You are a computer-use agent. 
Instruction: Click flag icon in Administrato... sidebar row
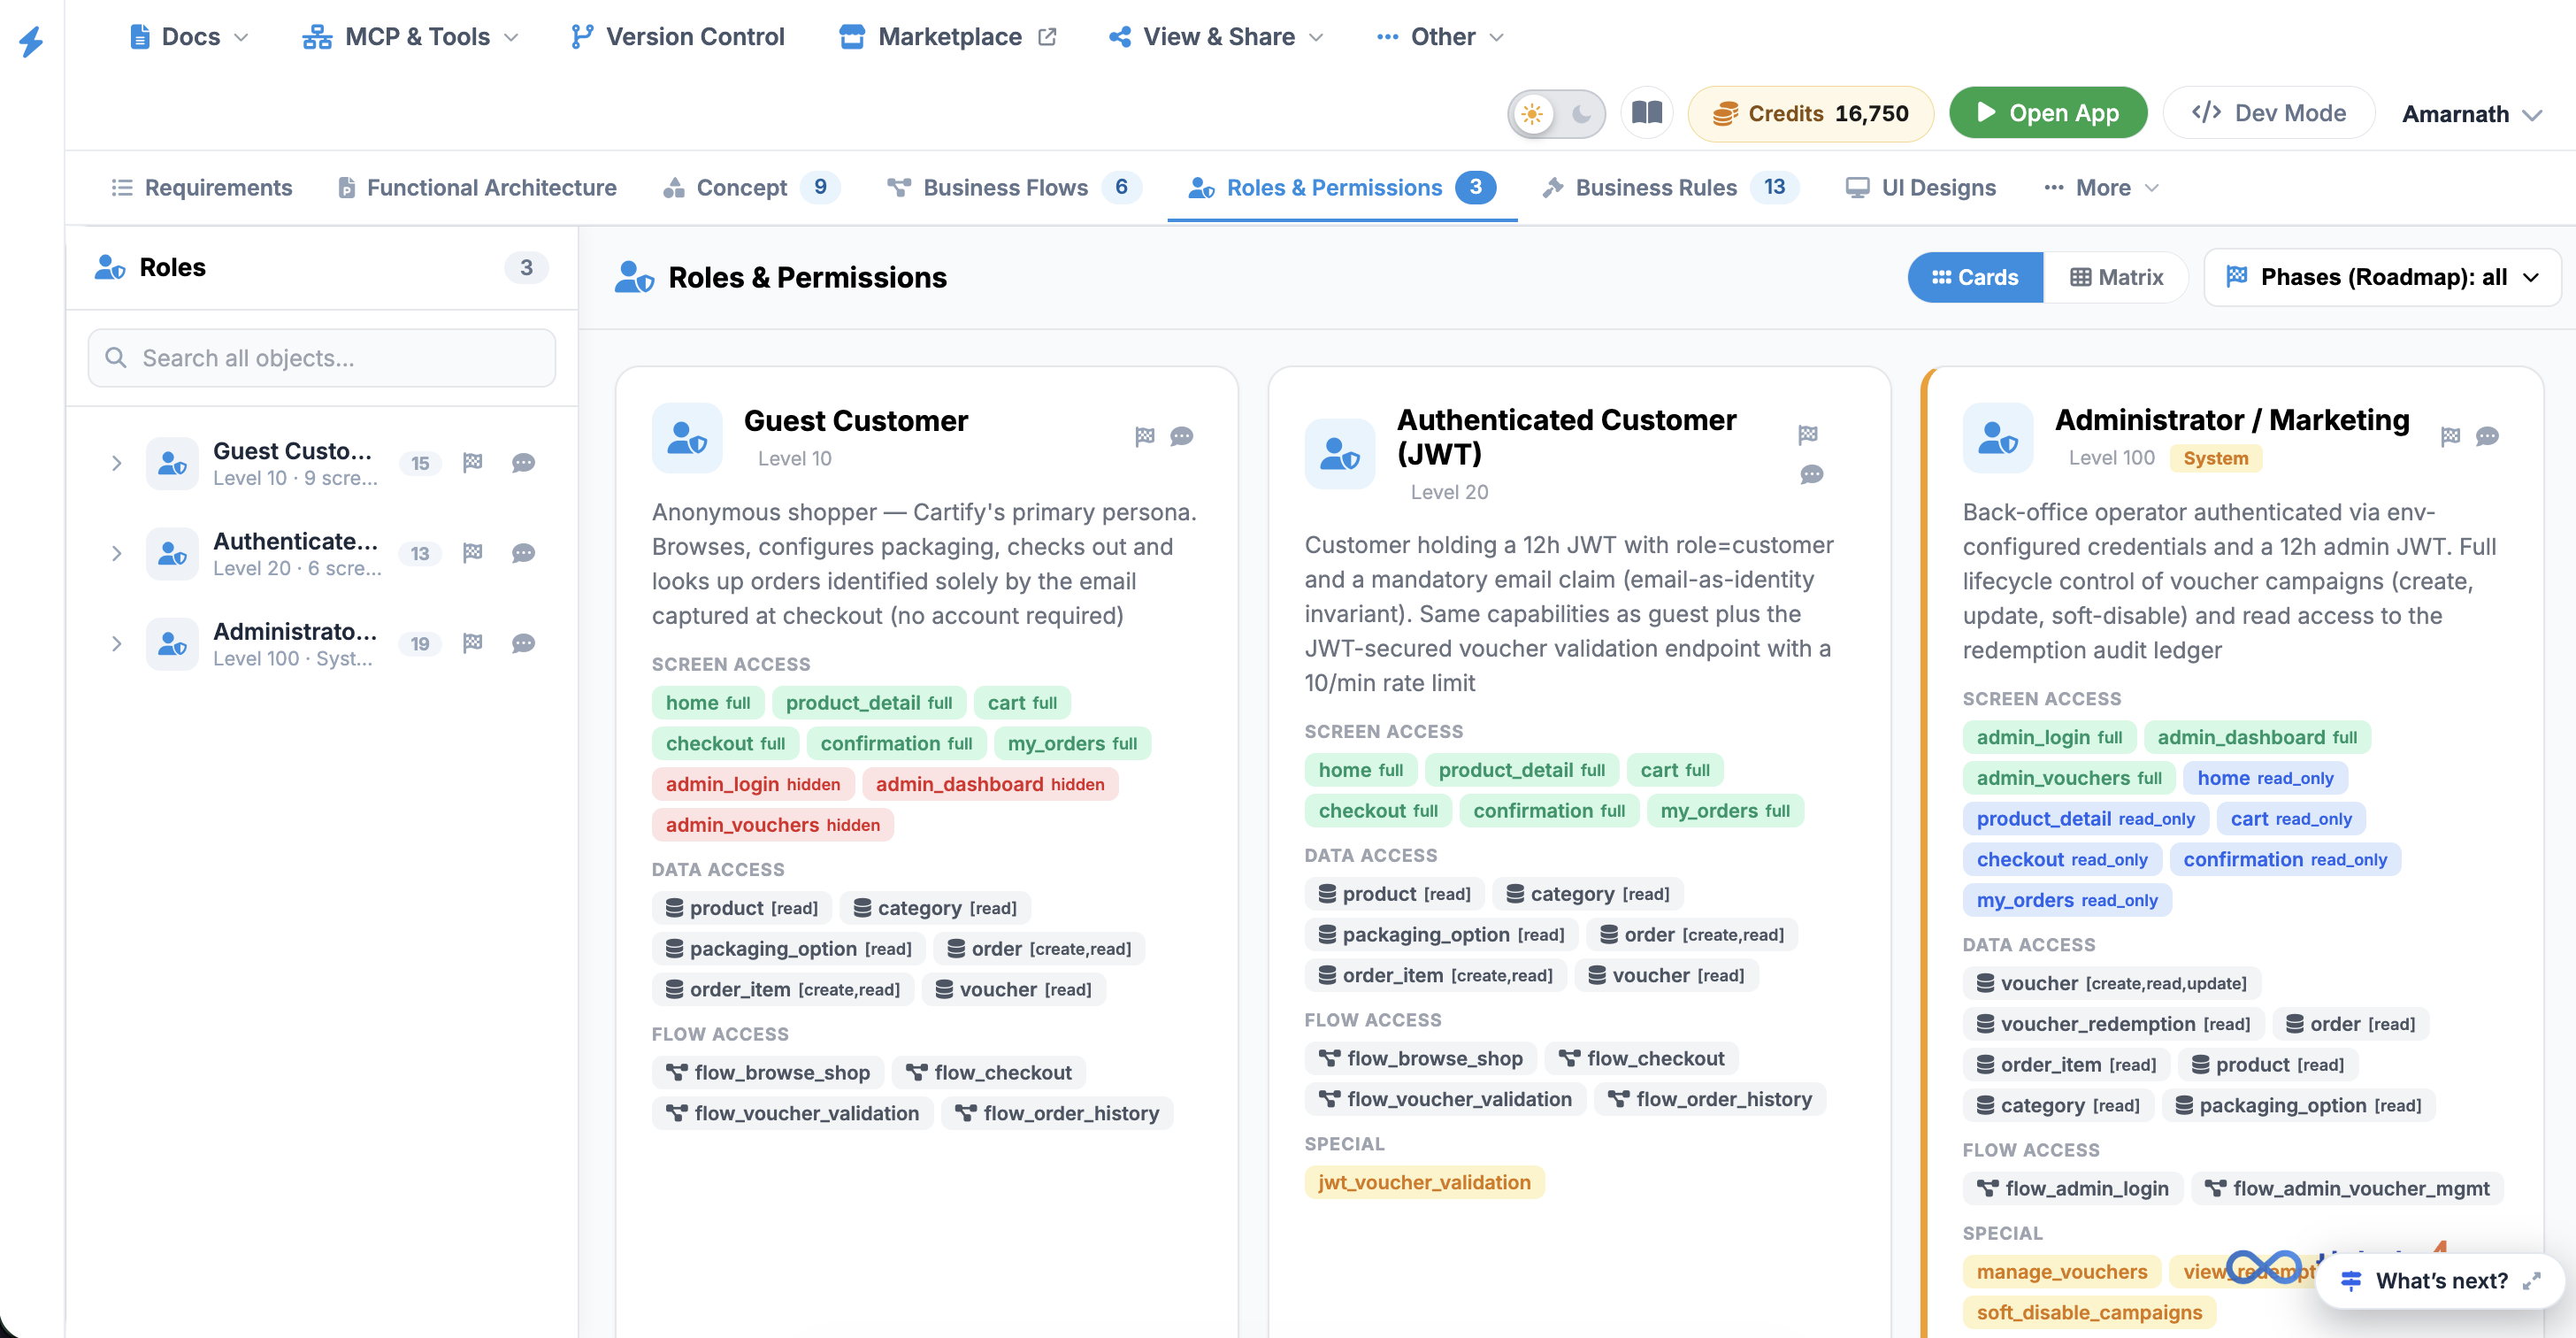coord(473,642)
